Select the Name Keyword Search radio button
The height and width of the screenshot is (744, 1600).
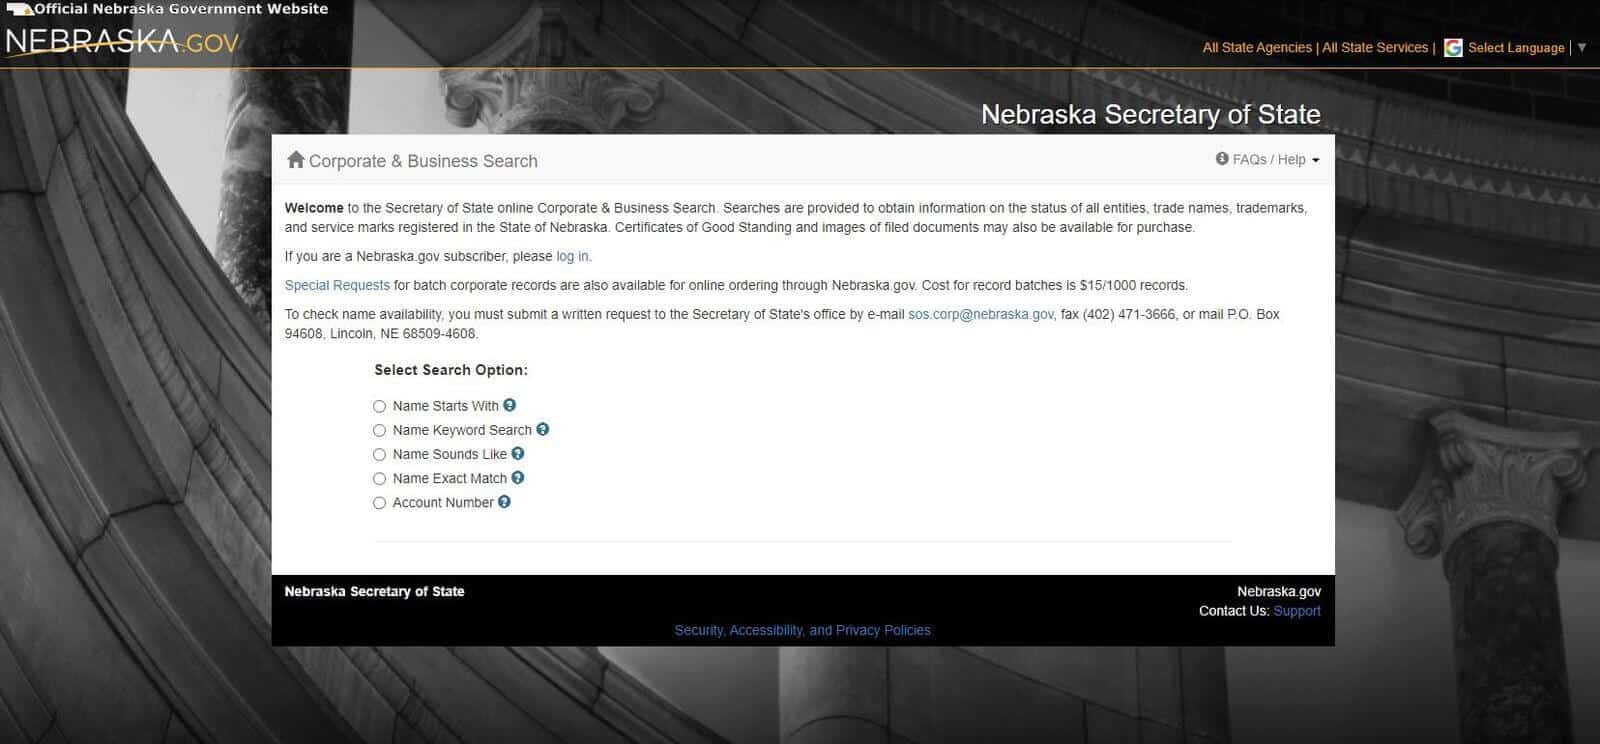point(379,430)
